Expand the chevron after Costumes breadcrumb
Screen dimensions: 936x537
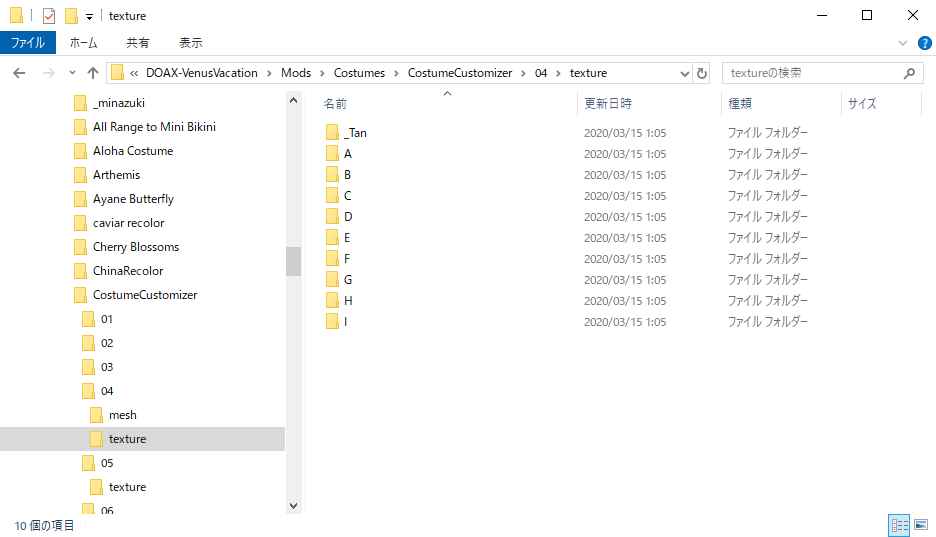point(396,73)
